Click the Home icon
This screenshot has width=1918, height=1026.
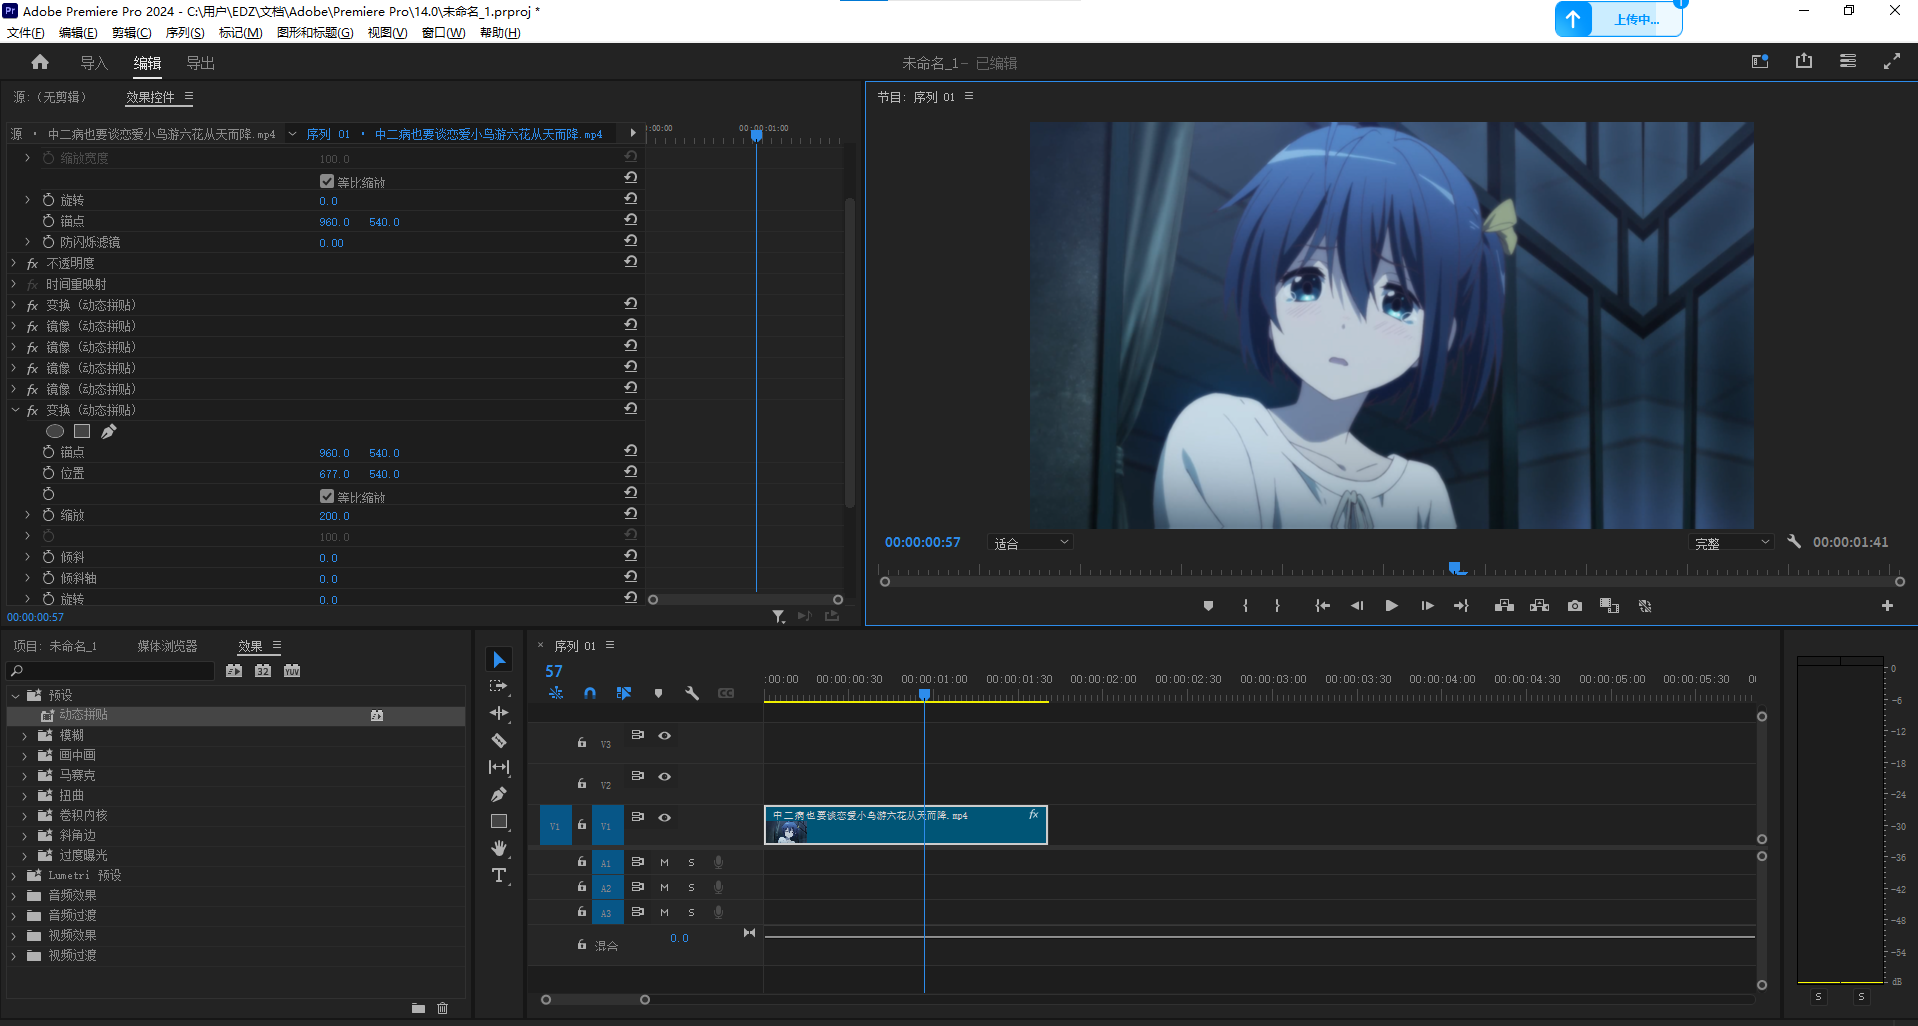(x=40, y=63)
